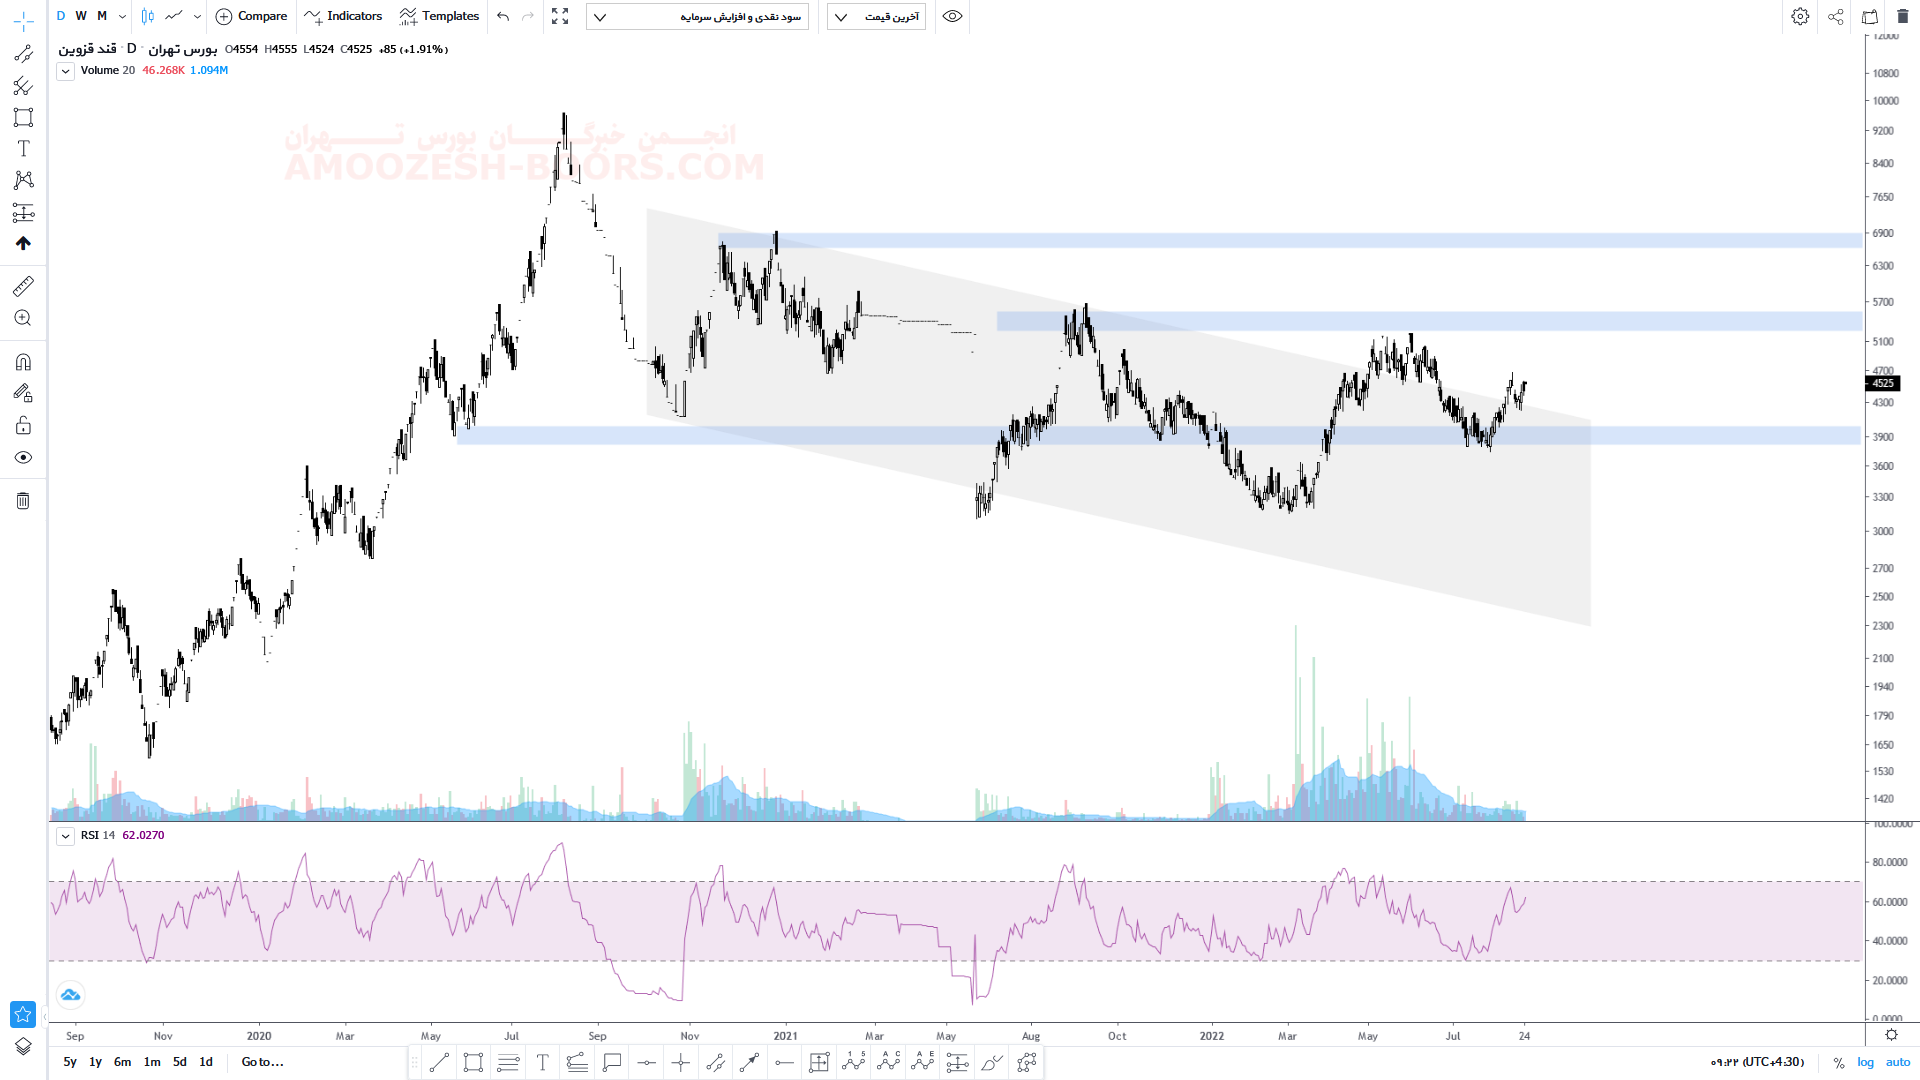This screenshot has height=1080, width=1920.
Task: Toggle the log scale option
Action: [x=1865, y=1062]
